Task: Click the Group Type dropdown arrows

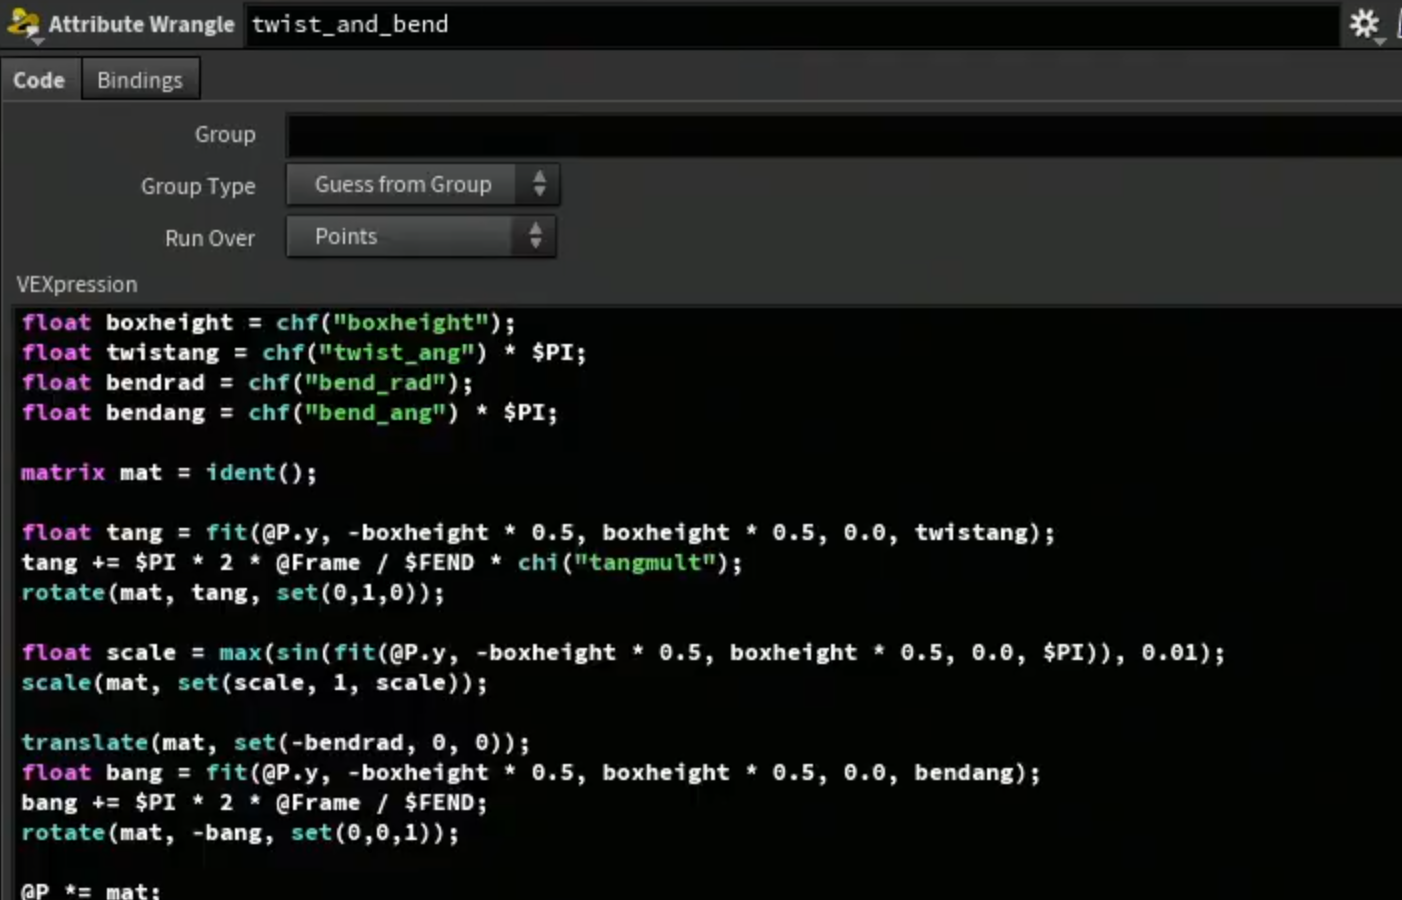Action: 539,184
